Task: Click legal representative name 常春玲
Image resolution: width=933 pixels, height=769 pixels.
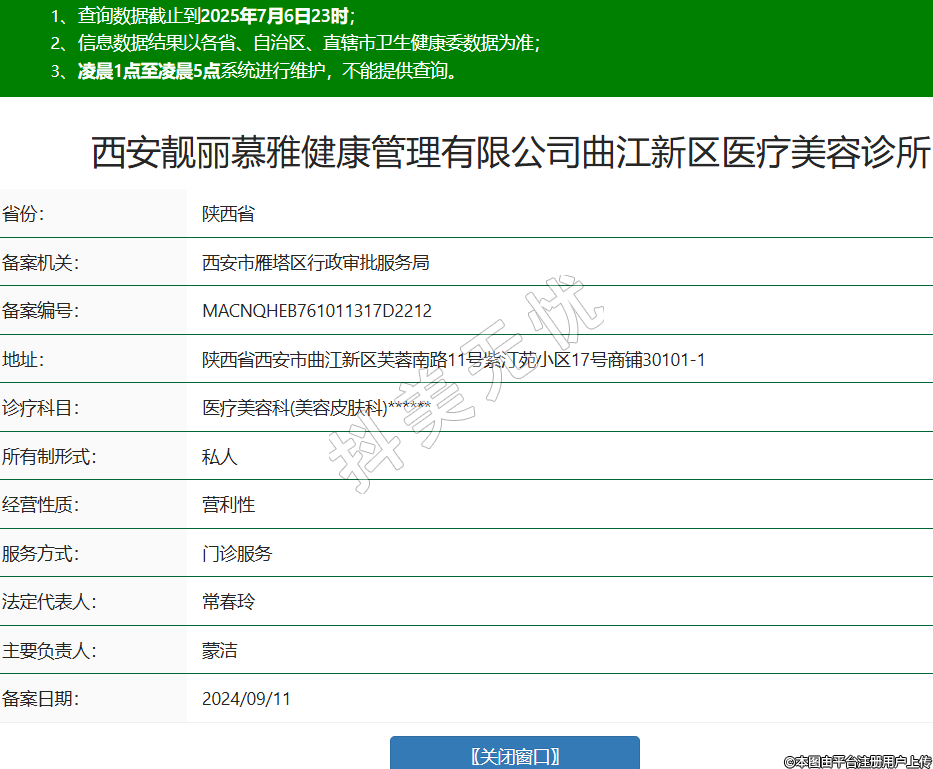Action: coord(228,602)
